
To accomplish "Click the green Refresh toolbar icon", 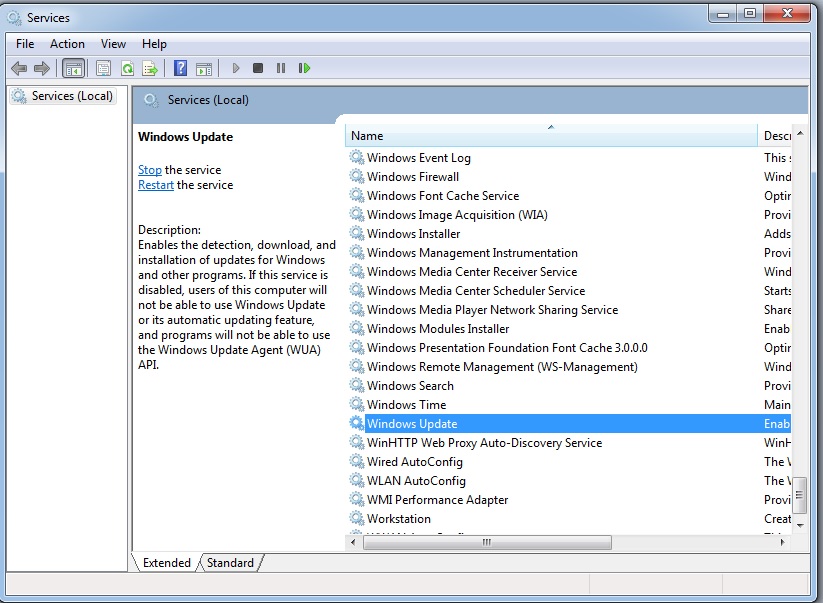I will pyautogui.click(x=127, y=68).
